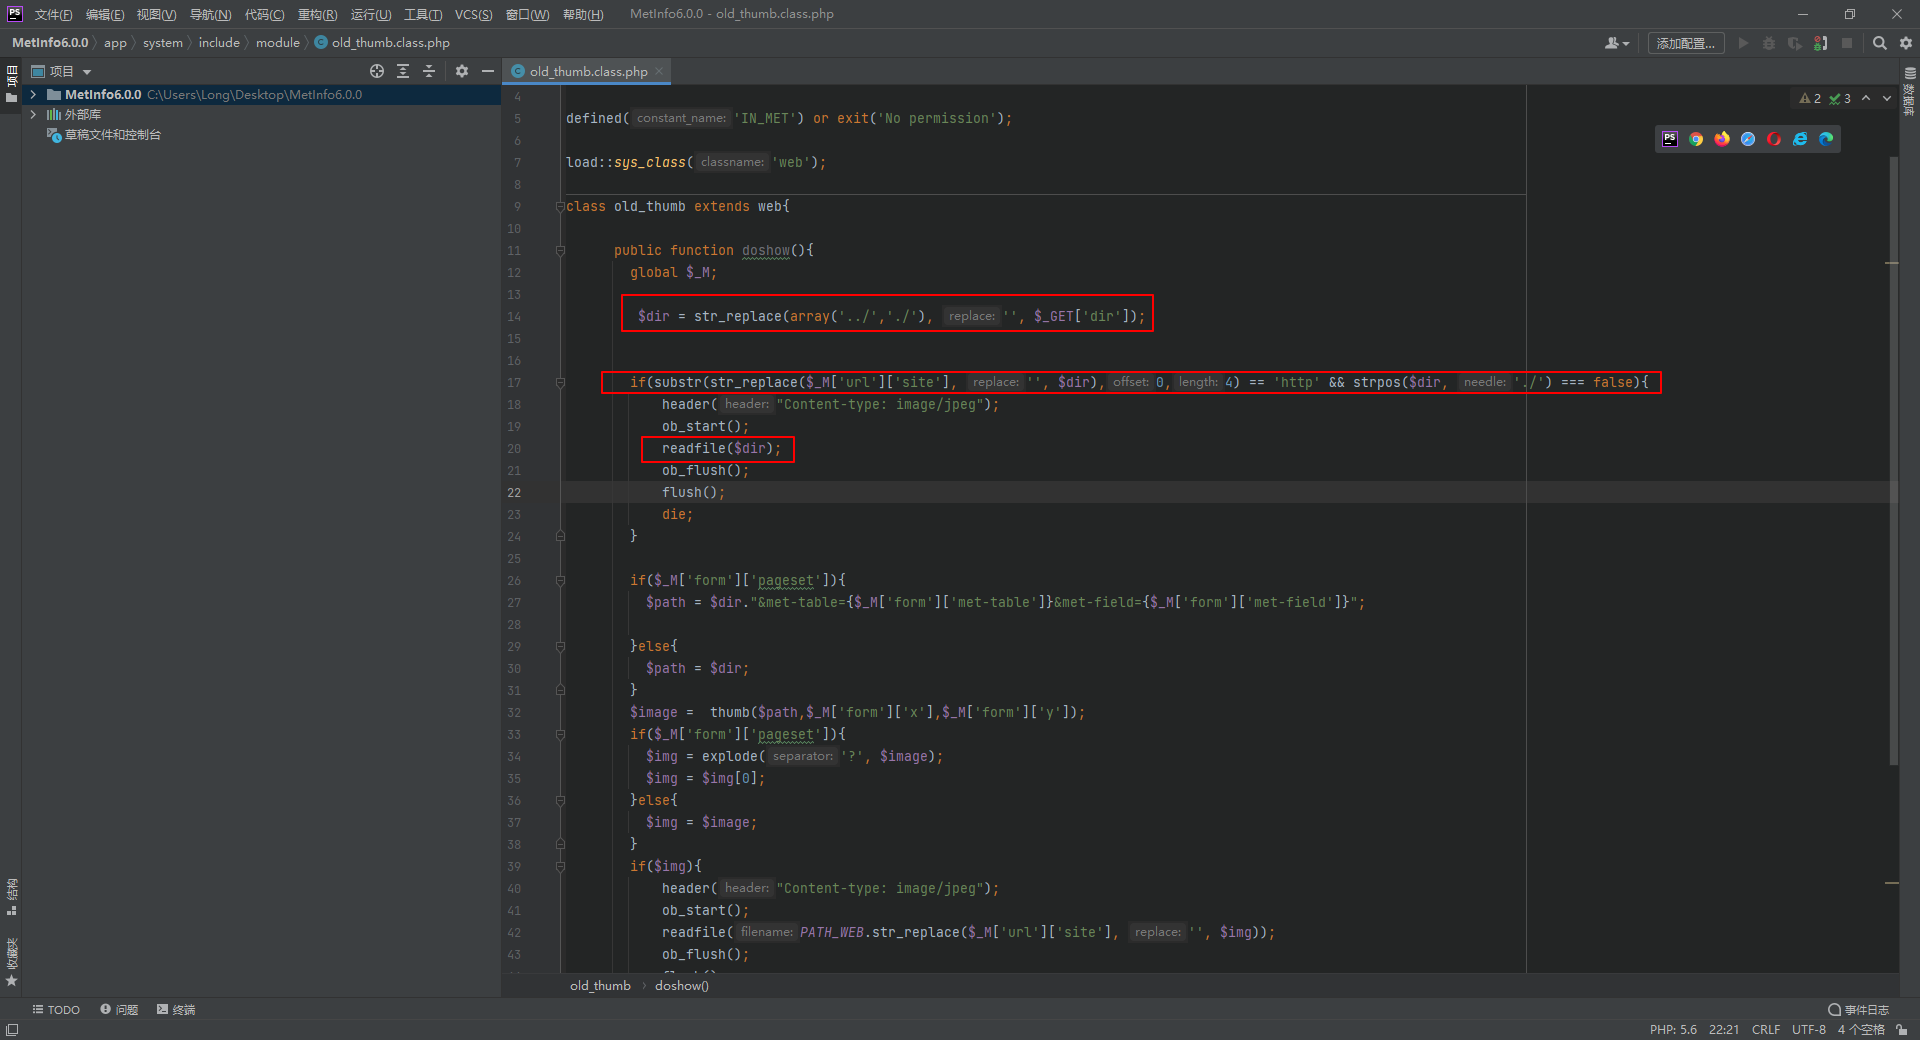Open the 数据库 database side panel
The height and width of the screenshot is (1040, 1920).
click(x=1909, y=91)
